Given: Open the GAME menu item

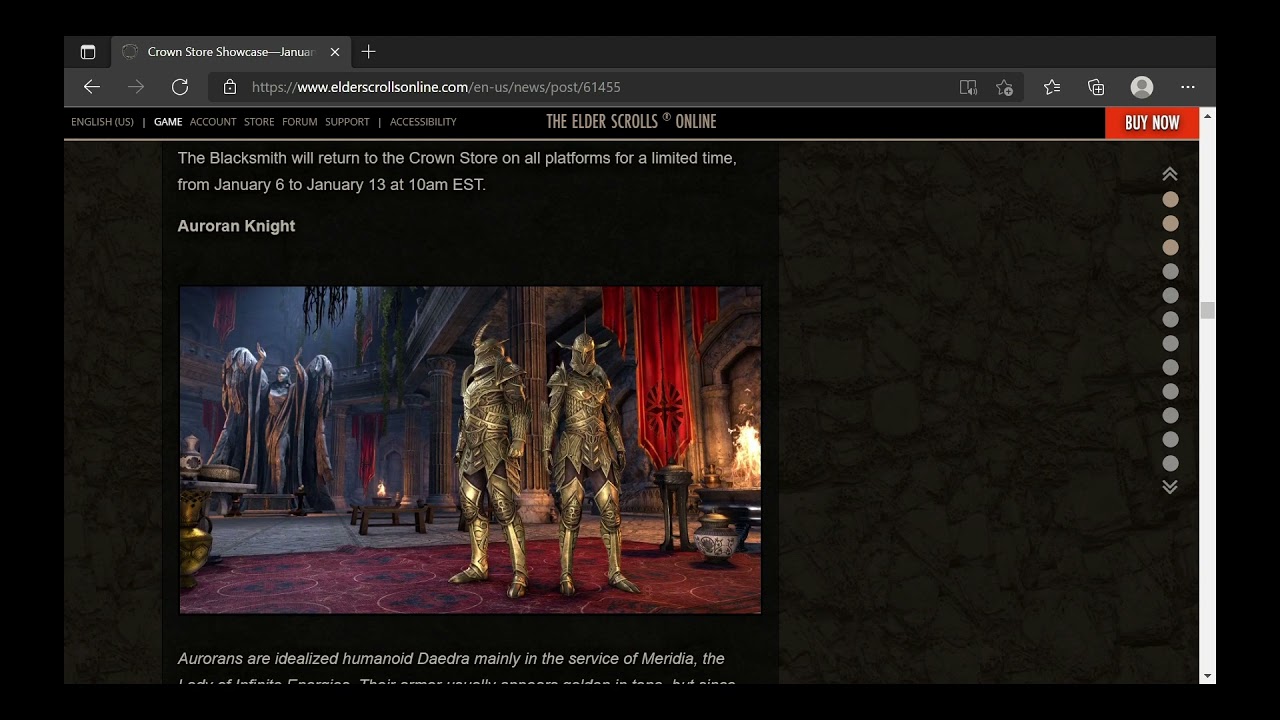Looking at the screenshot, I should click(168, 122).
